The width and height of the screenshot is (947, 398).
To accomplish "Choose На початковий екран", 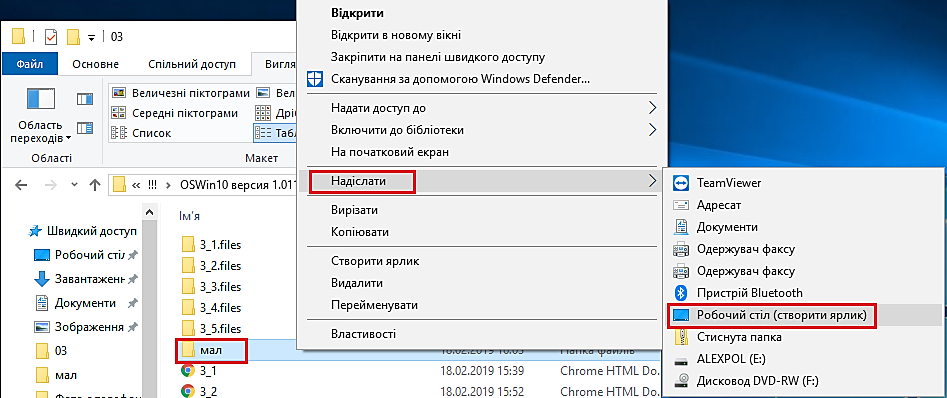I will (x=390, y=152).
